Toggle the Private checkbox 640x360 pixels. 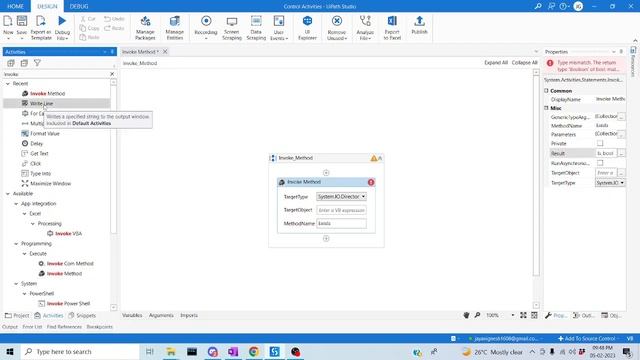(600, 143)
